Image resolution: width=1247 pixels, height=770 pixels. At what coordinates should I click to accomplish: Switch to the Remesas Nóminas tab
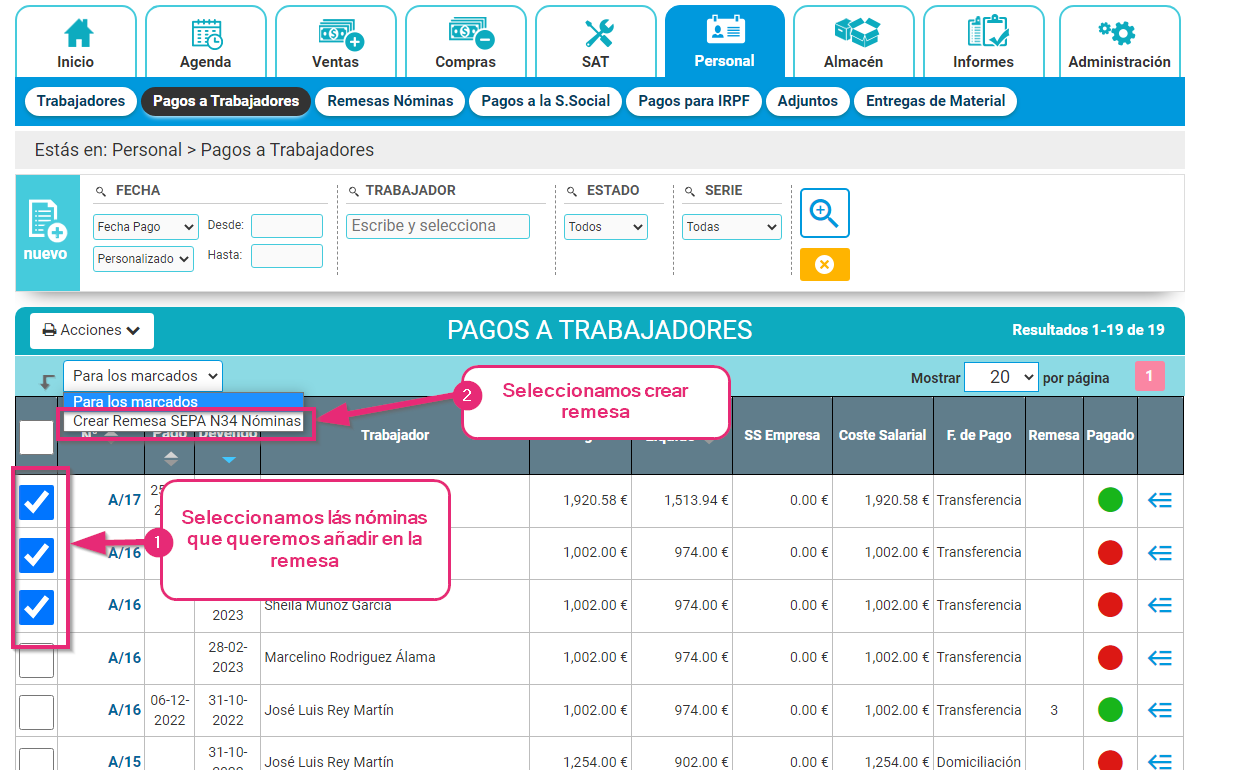pyautogui.click(x=389, y=101)
